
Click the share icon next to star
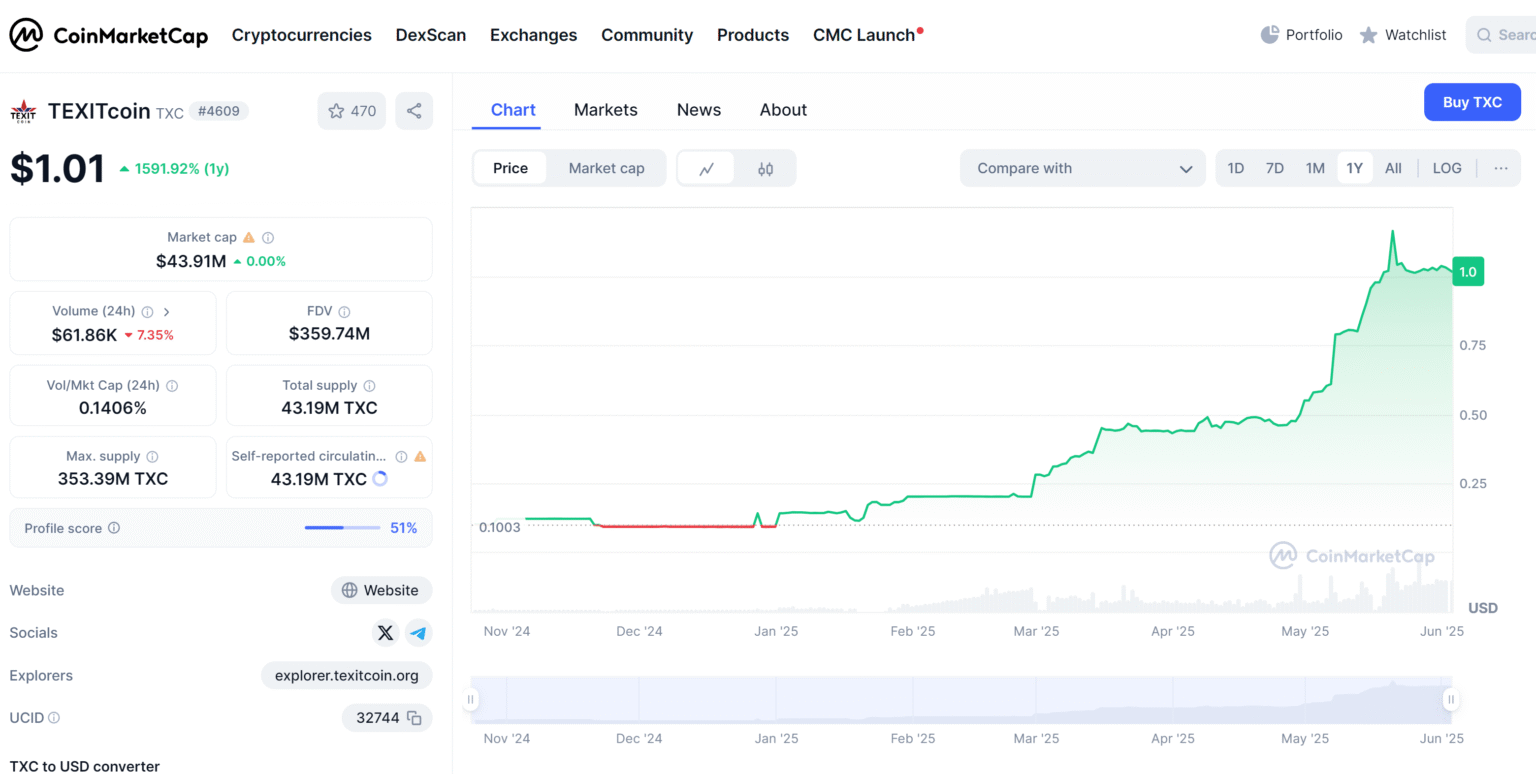(x=414, y=111)
